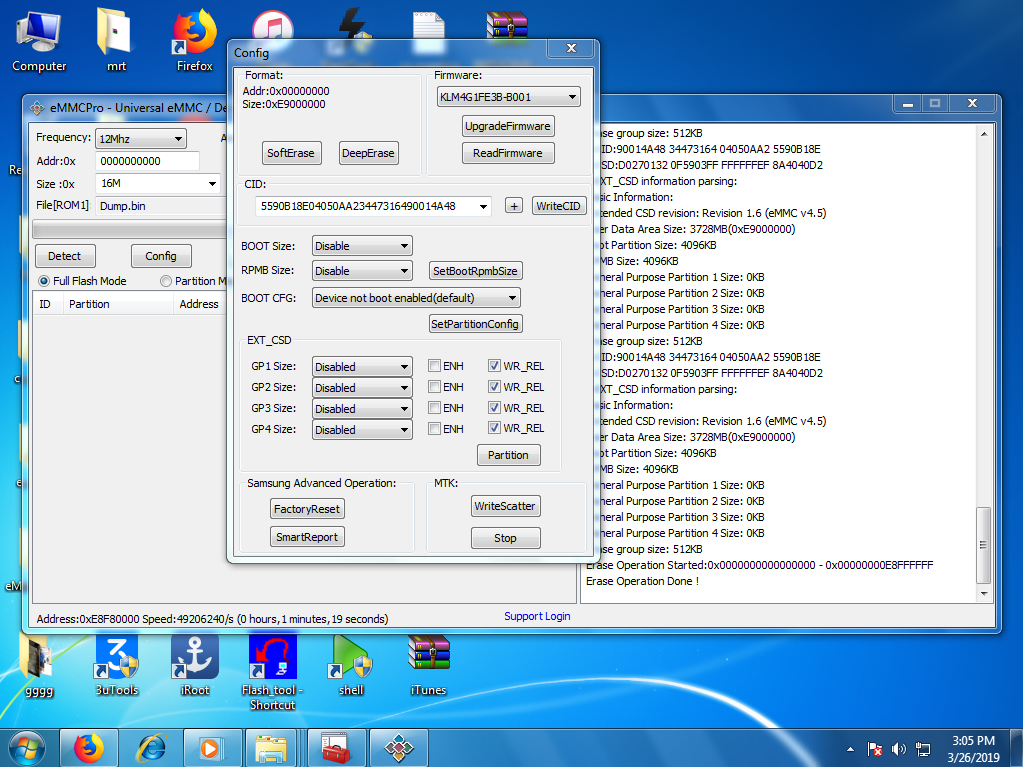Open the Frequency 12Mhz dropdown
The width and height of the screenshot is (1023, 767).
click(141, 139)
